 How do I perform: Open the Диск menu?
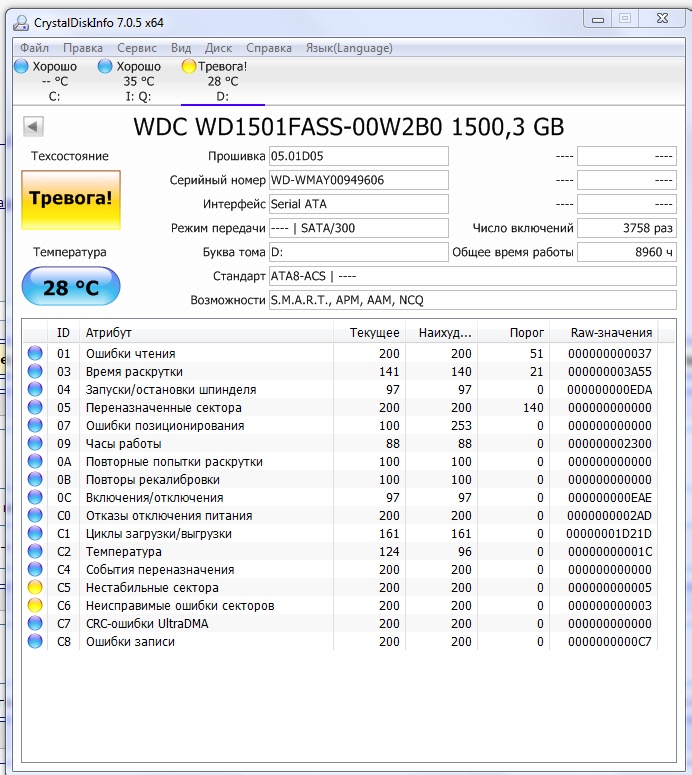(218, 48)
